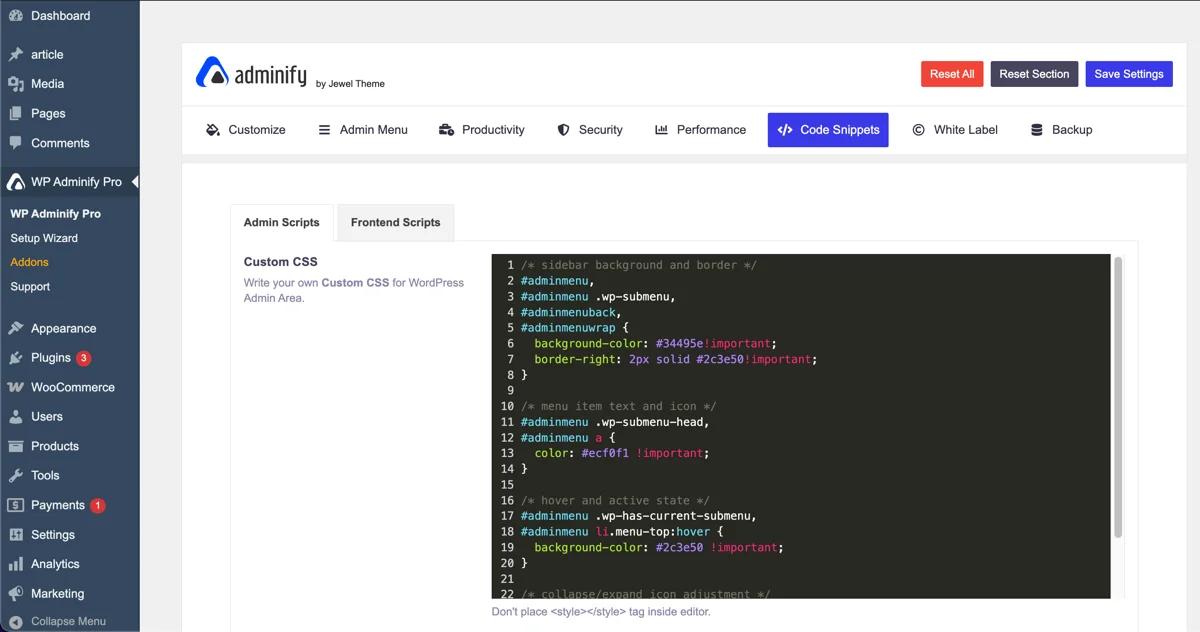The height and width of the screenshot is (632, 1200).
Task: Click the Backup database icon
Action: click(1037, 130)
